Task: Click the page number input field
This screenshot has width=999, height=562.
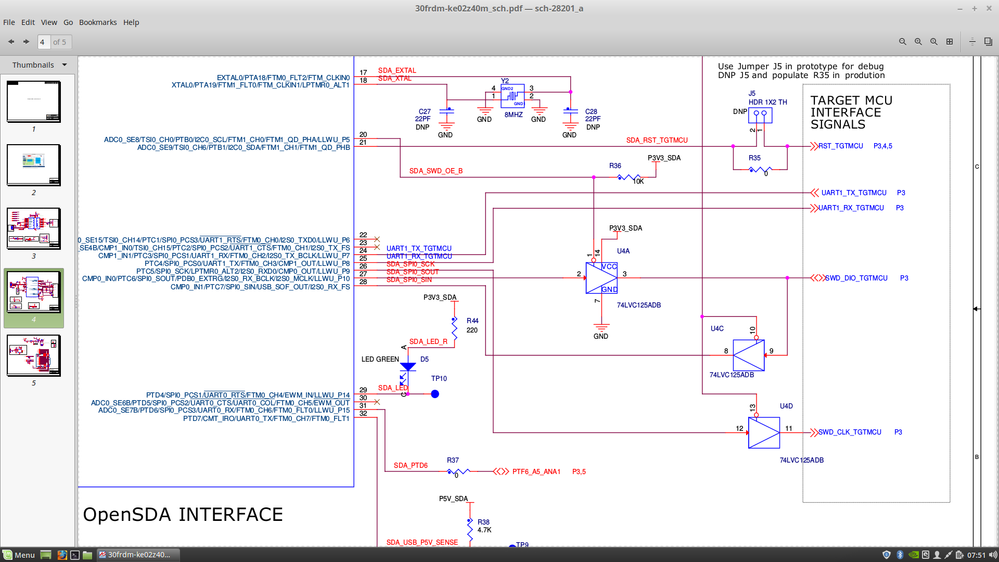Action: [x=43, y=42]
